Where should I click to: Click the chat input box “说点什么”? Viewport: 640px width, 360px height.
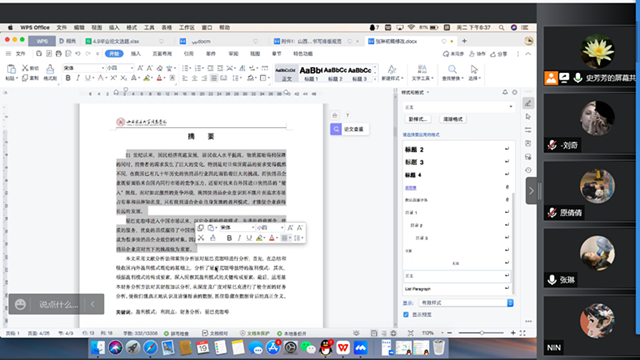tap(58, 304)
